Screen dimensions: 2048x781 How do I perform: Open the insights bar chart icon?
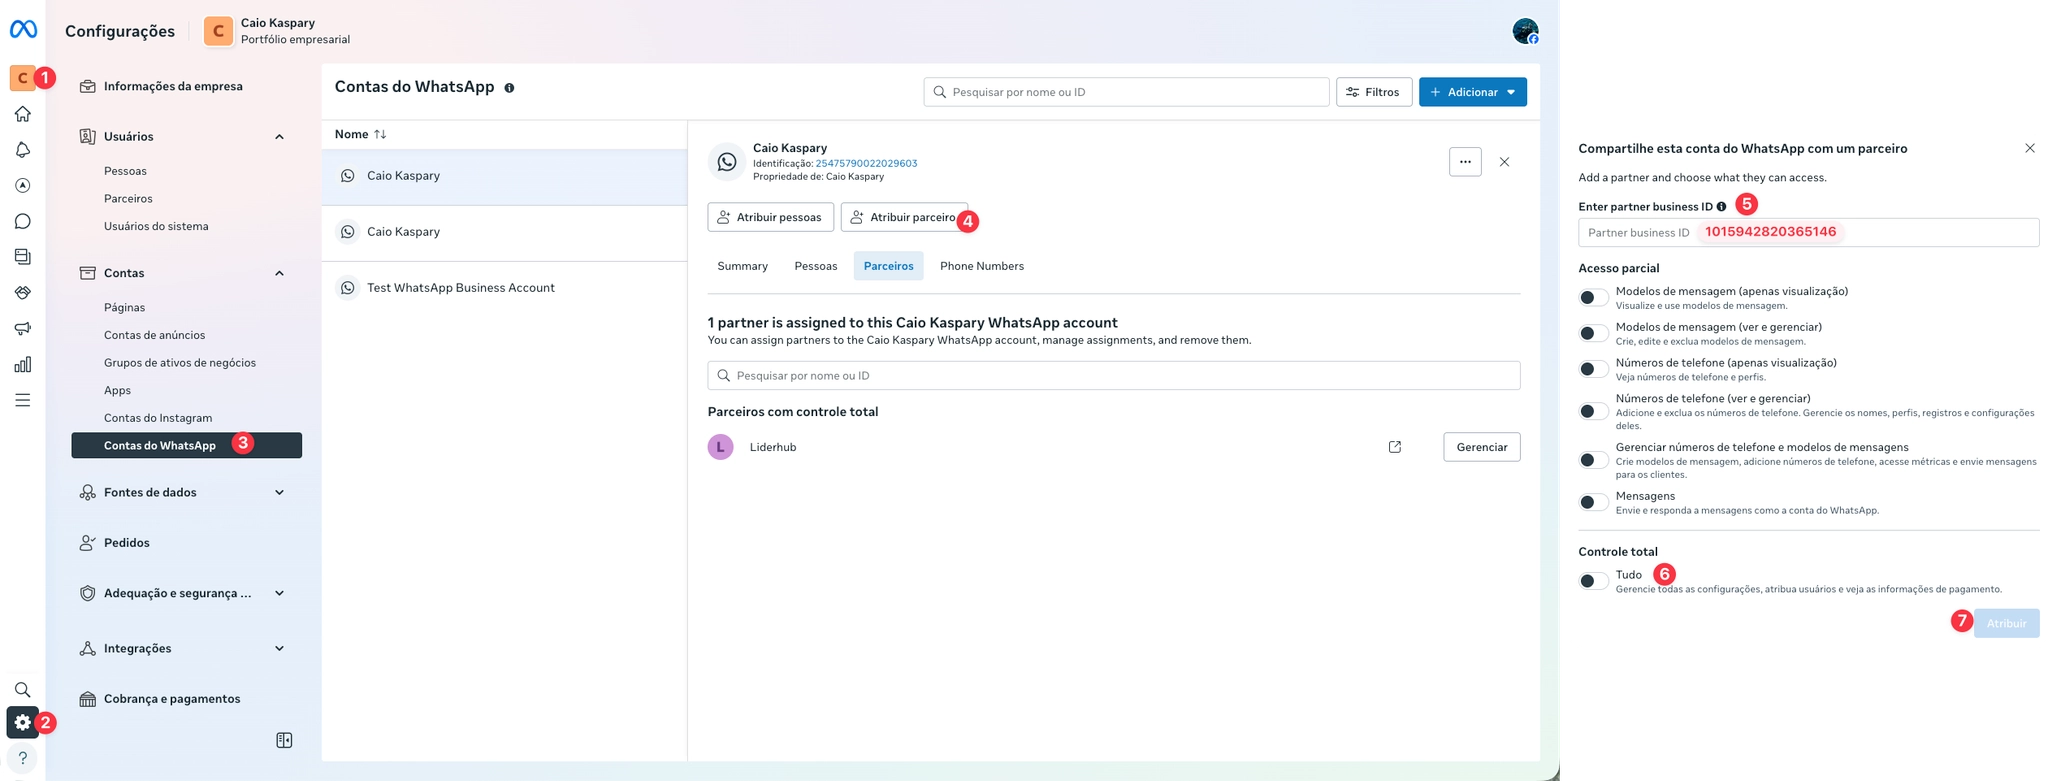pos(22,364)
